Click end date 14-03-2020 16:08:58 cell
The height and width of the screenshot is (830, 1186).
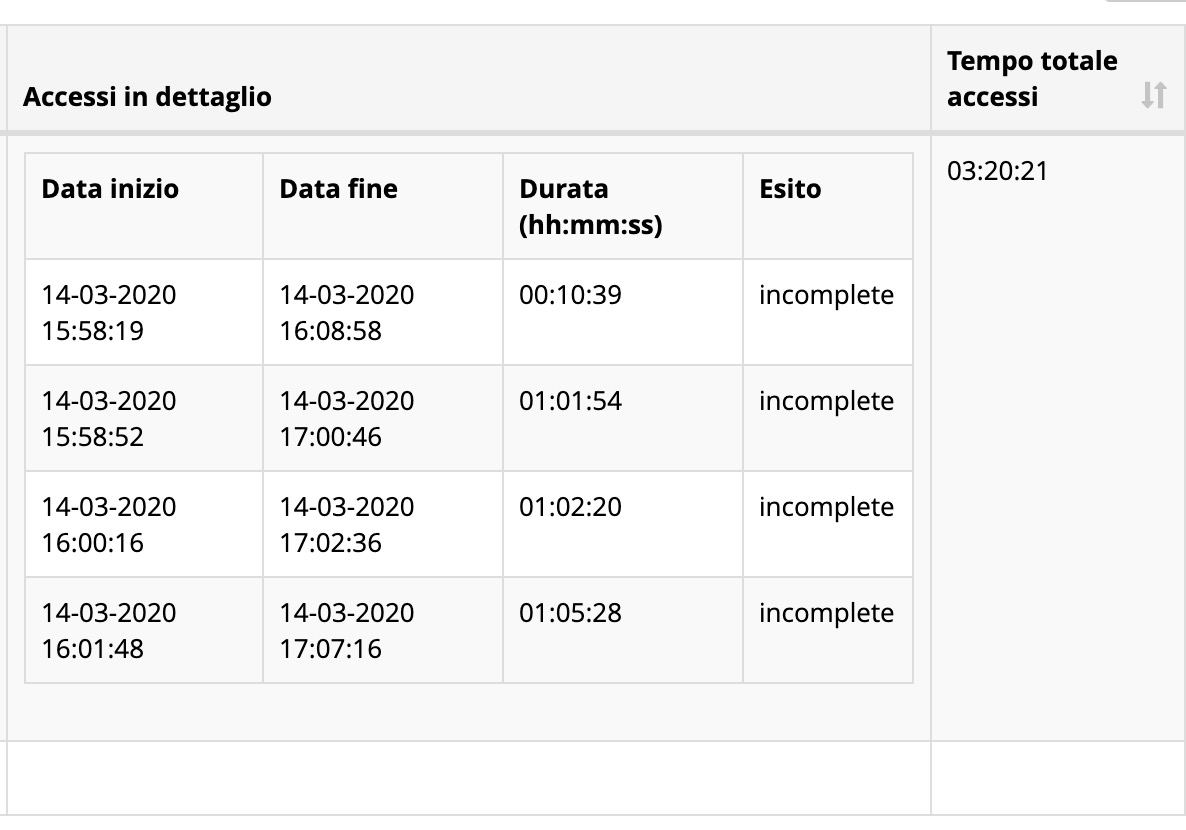coord(346,312)
